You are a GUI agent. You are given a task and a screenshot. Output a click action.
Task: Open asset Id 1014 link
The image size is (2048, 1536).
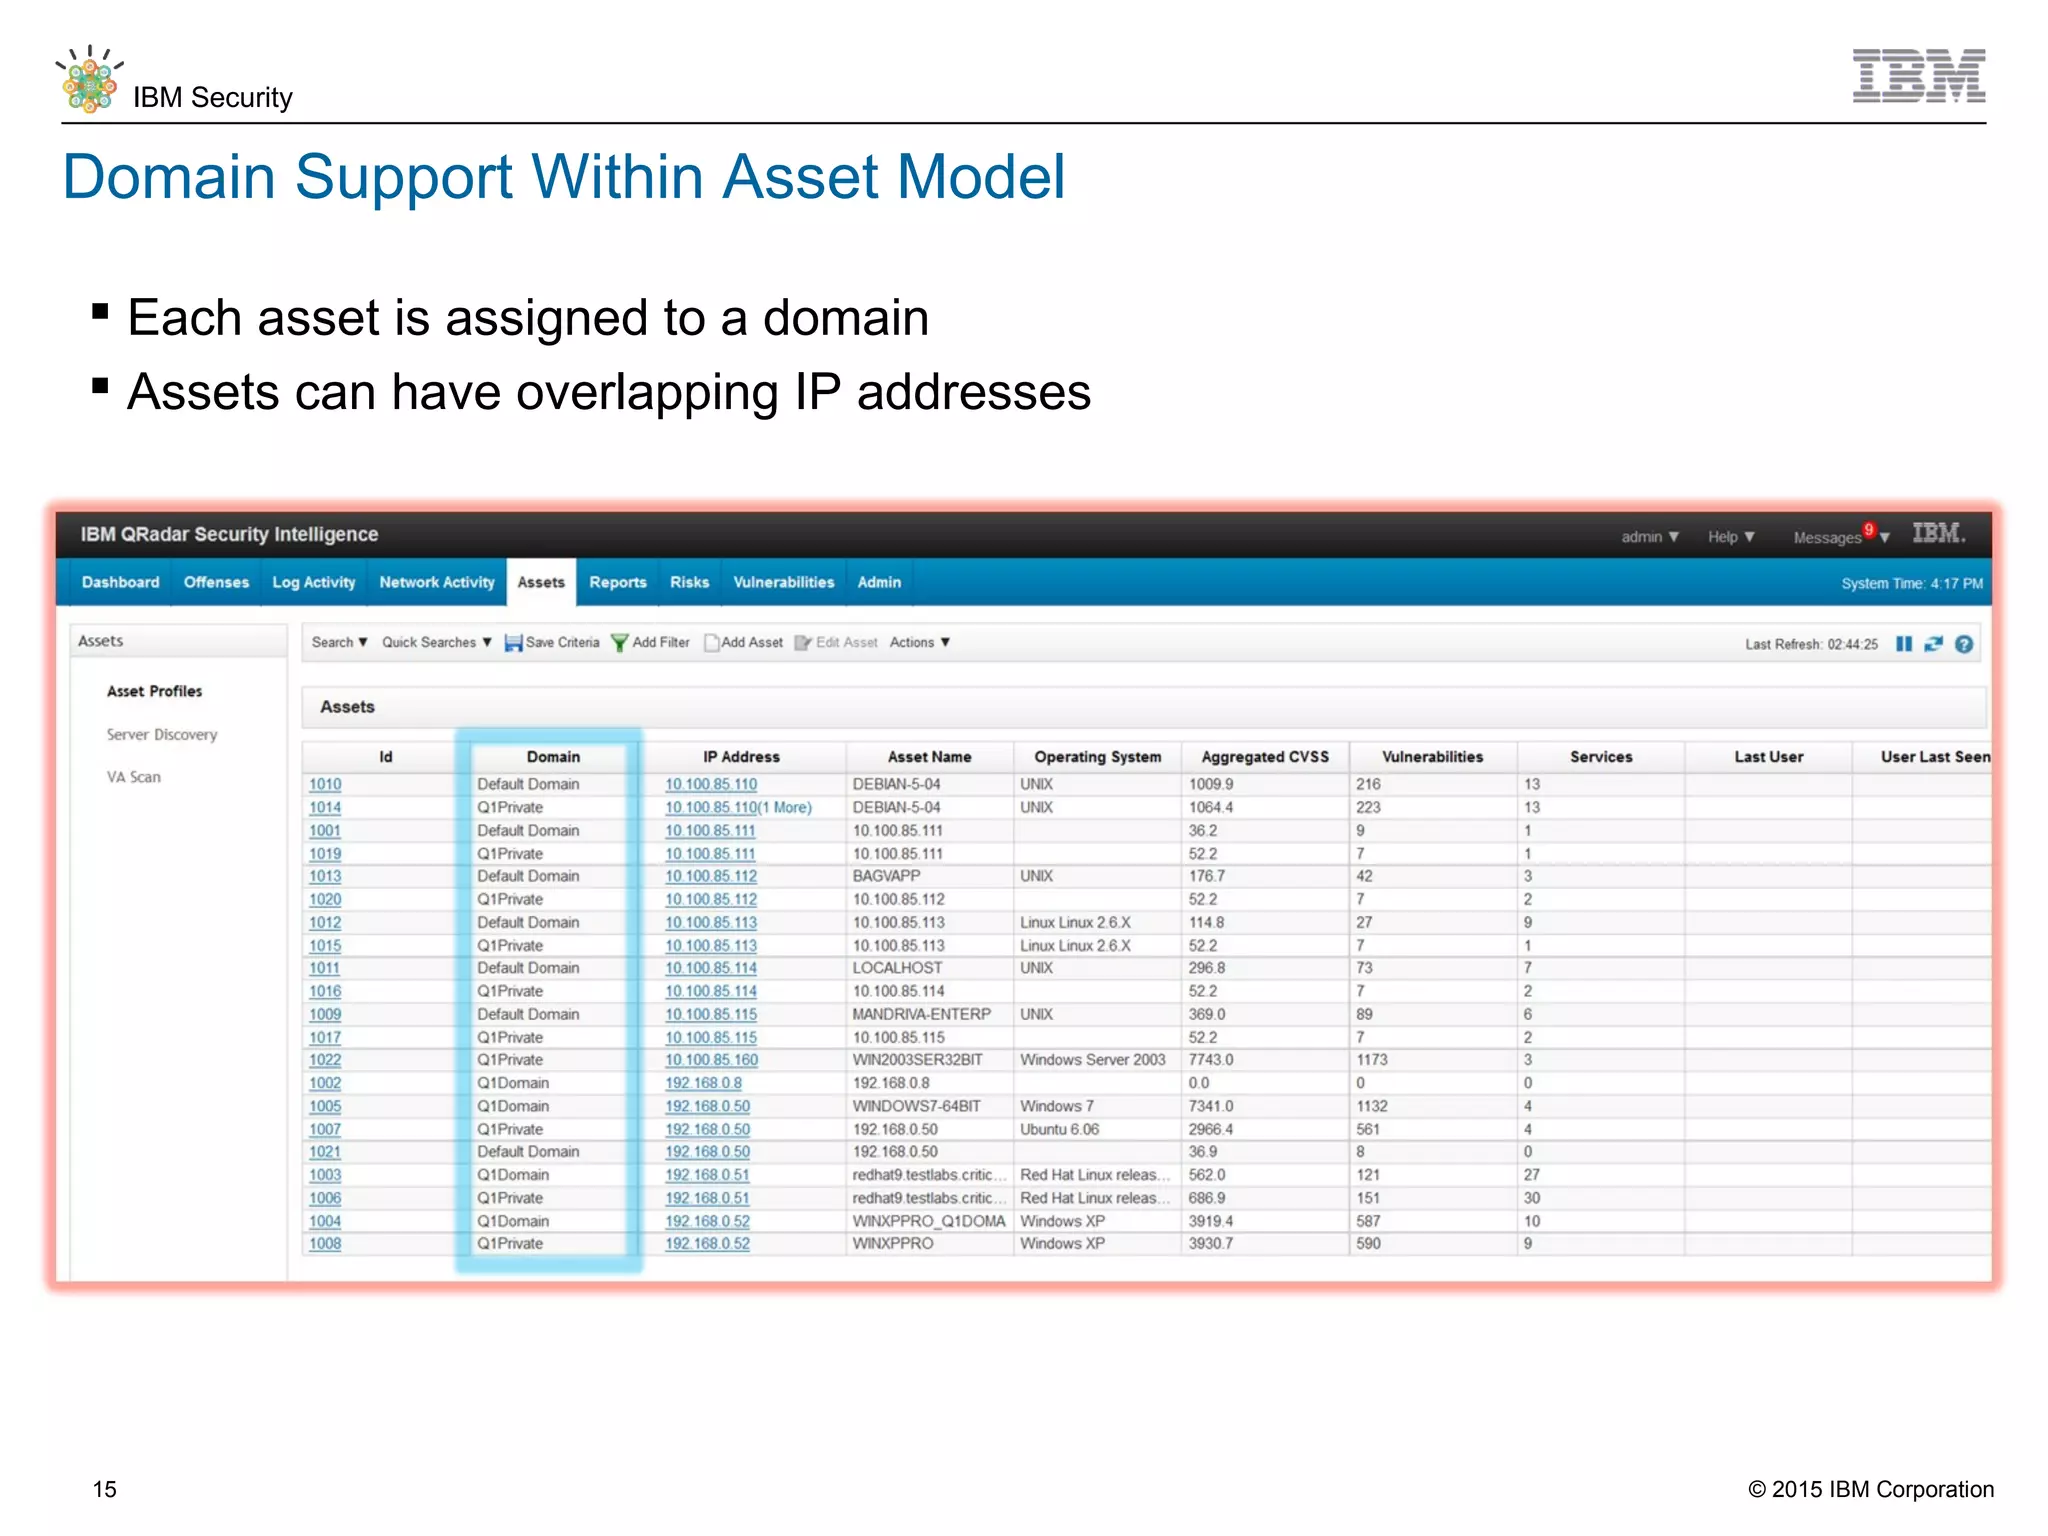coord(325,808)
